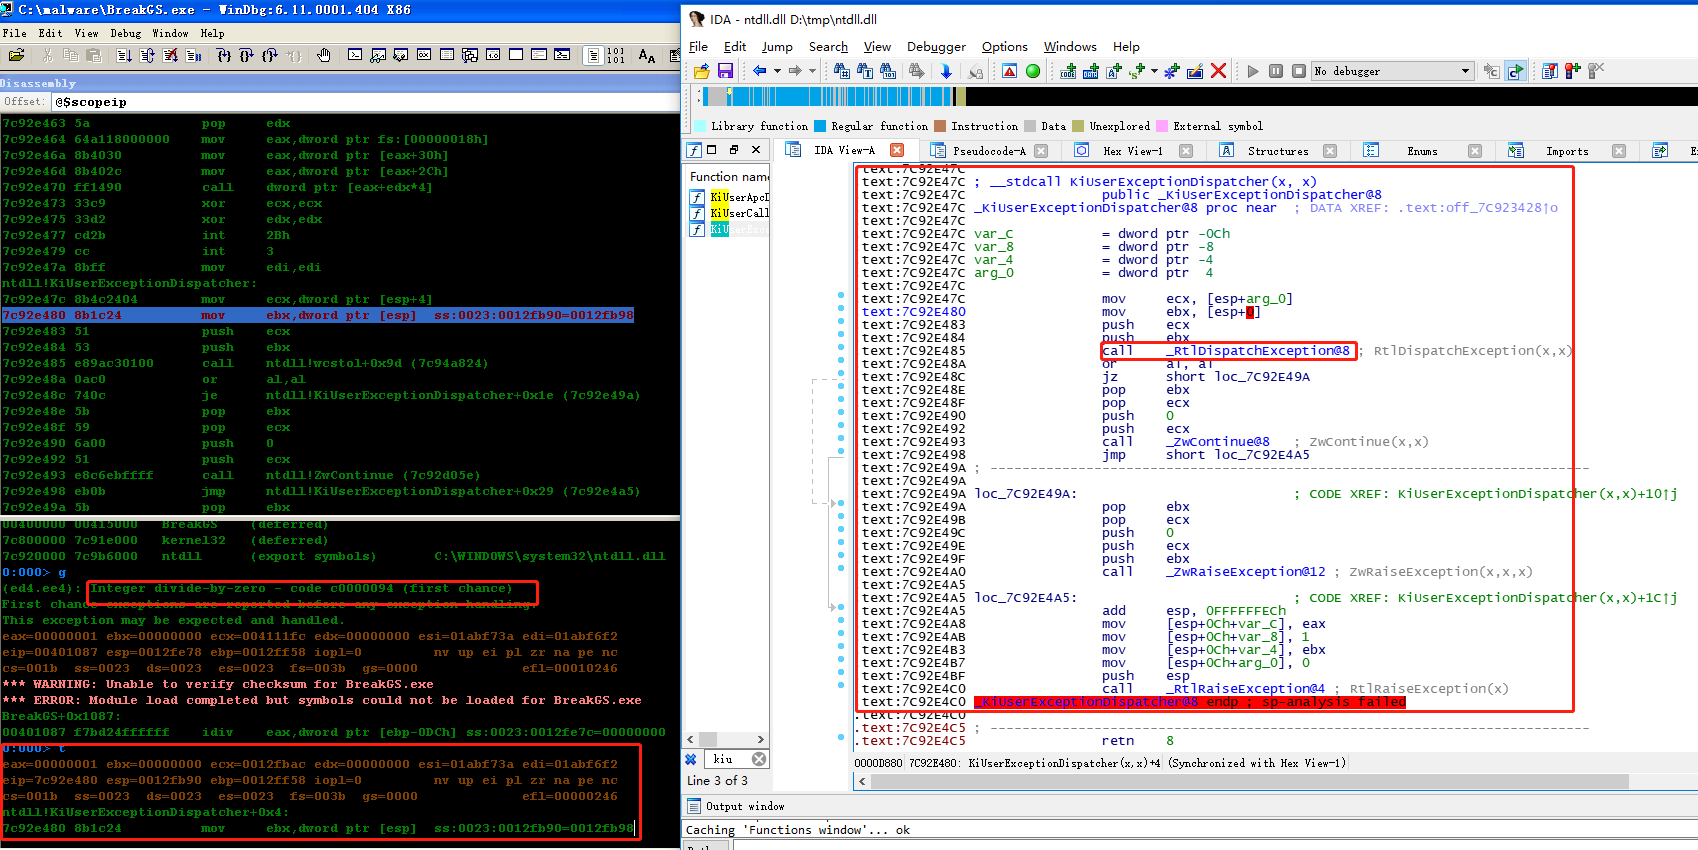Switch to the Pseudocode-A tab

(988, 151)
